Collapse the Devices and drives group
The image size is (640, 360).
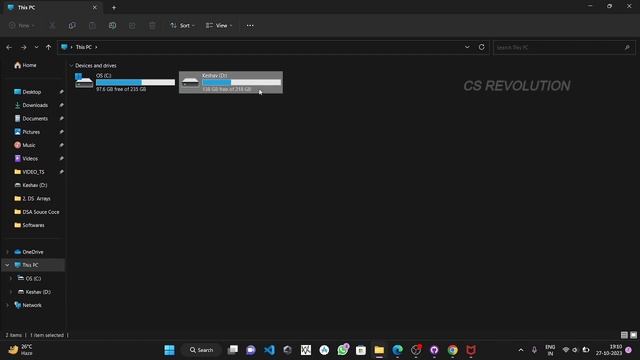pyautogui.click(x=71, y=65)
